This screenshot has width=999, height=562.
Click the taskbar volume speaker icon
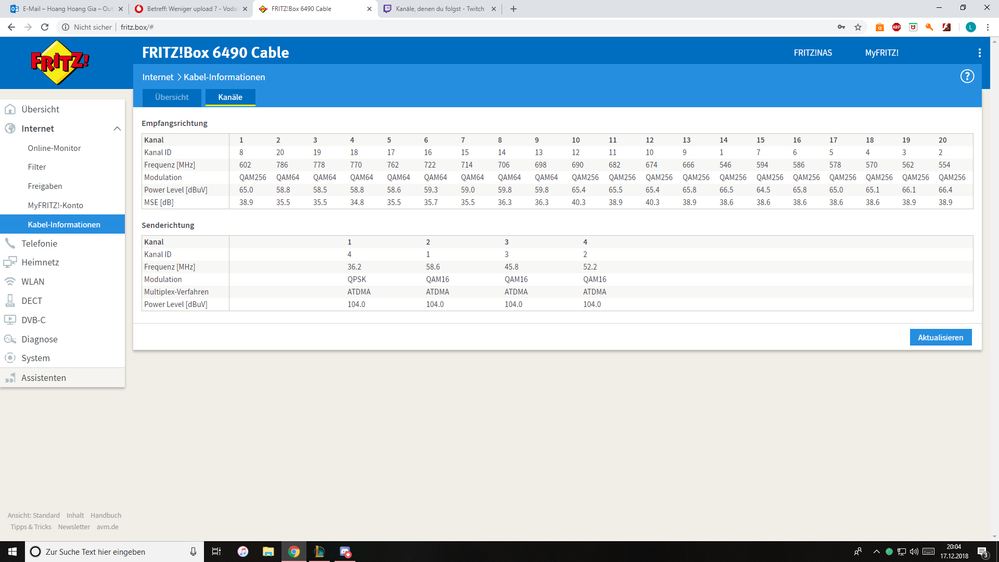[914, 551]
